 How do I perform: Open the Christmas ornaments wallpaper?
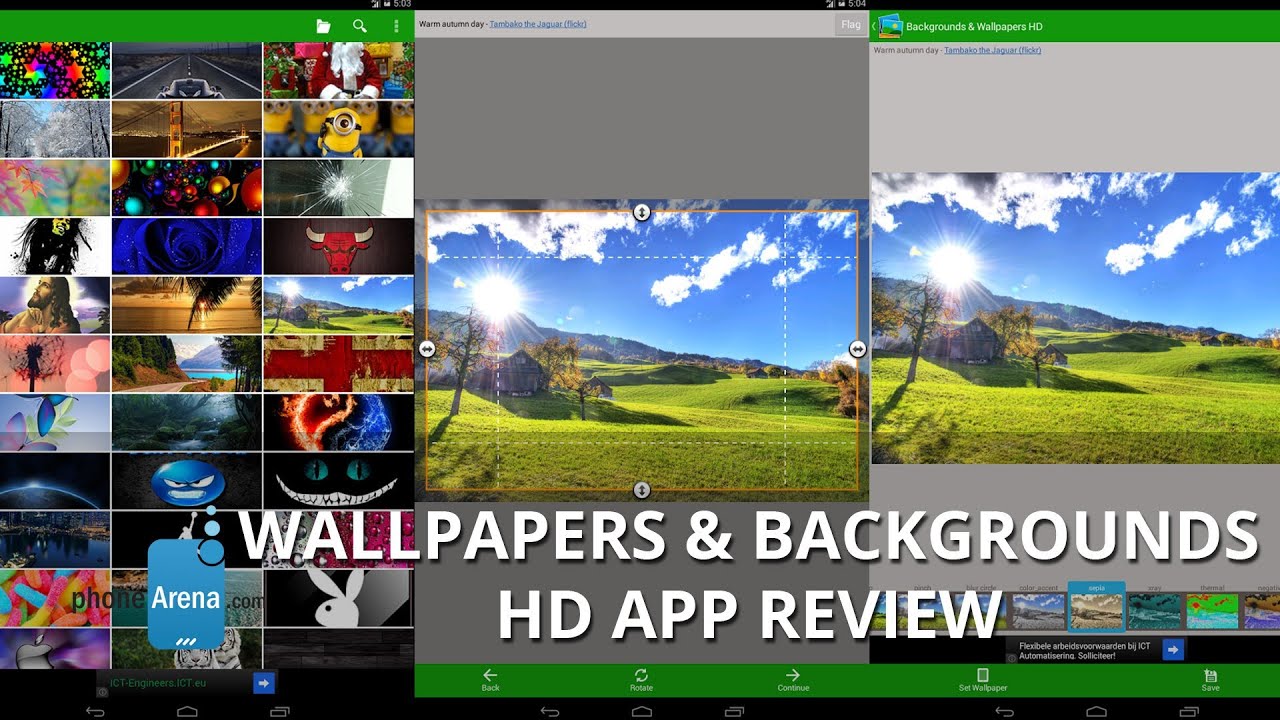(187, 188)
